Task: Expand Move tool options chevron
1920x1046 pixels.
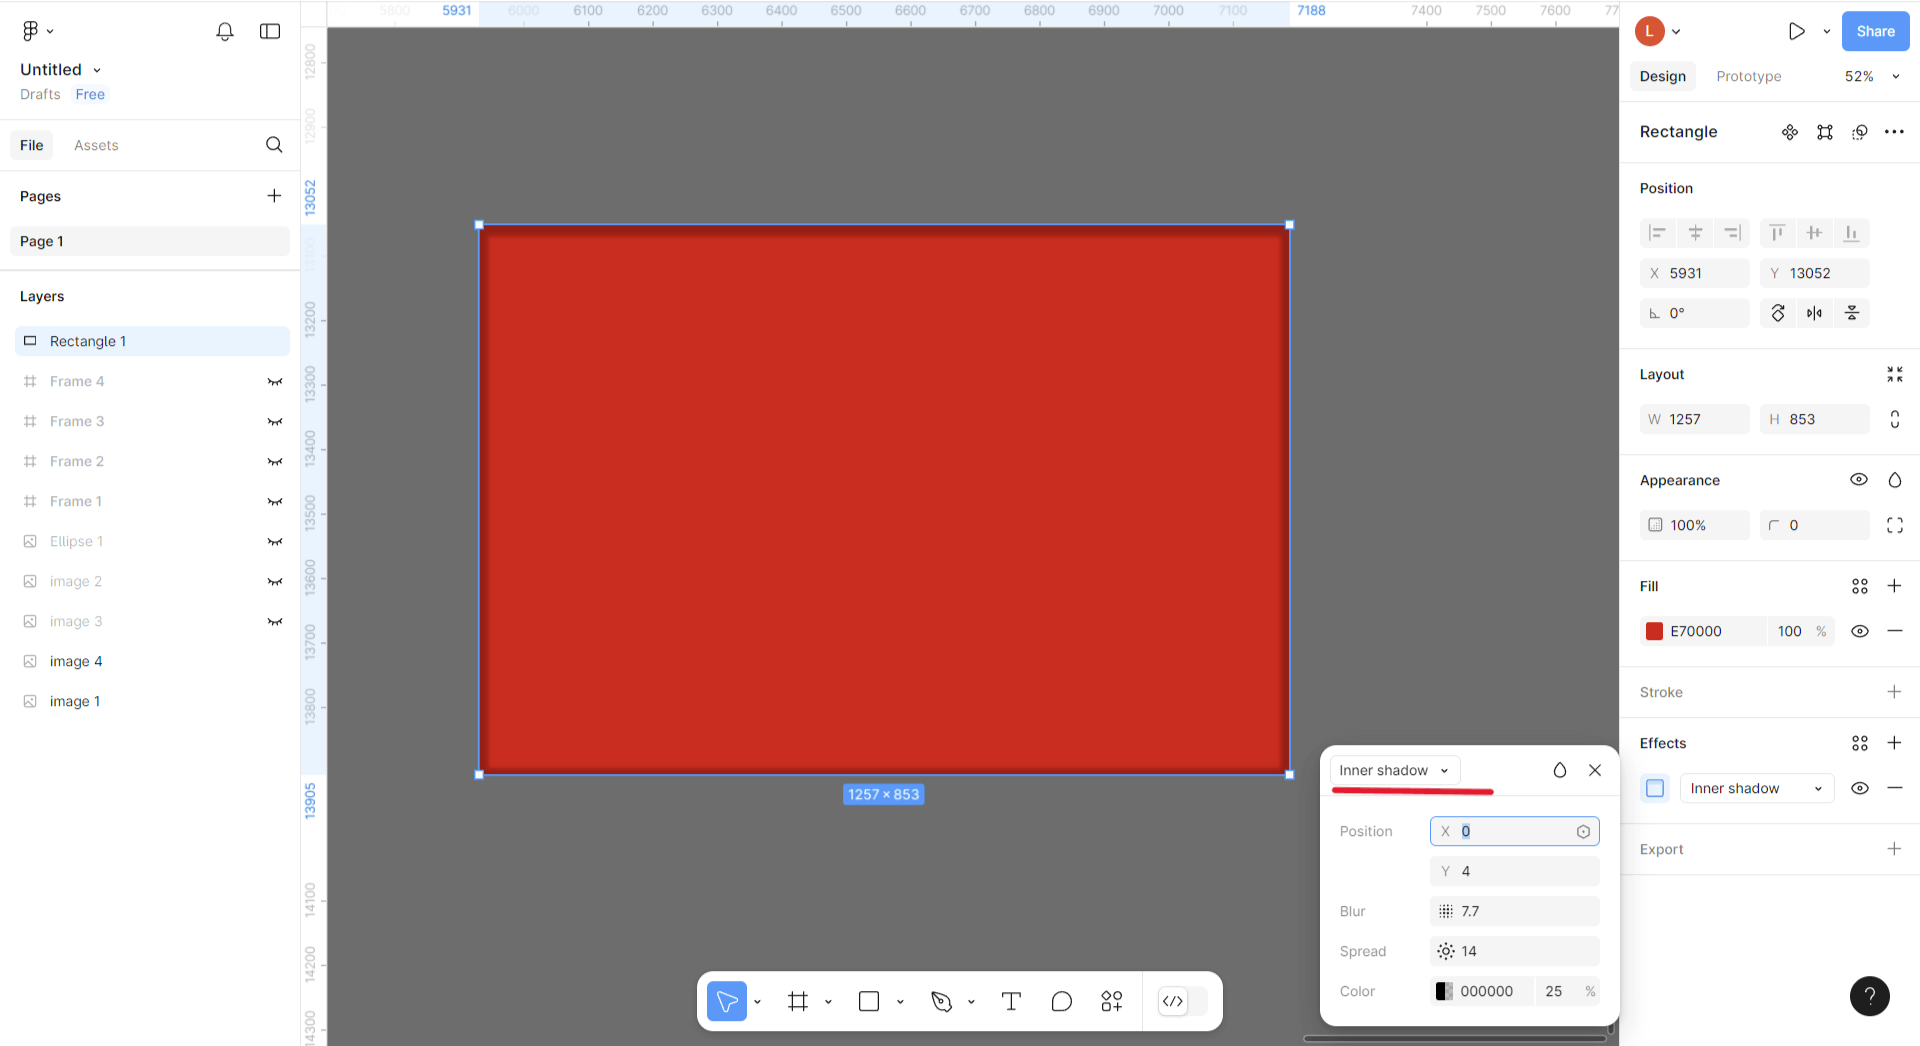Action: click(x=757, y=1001)
